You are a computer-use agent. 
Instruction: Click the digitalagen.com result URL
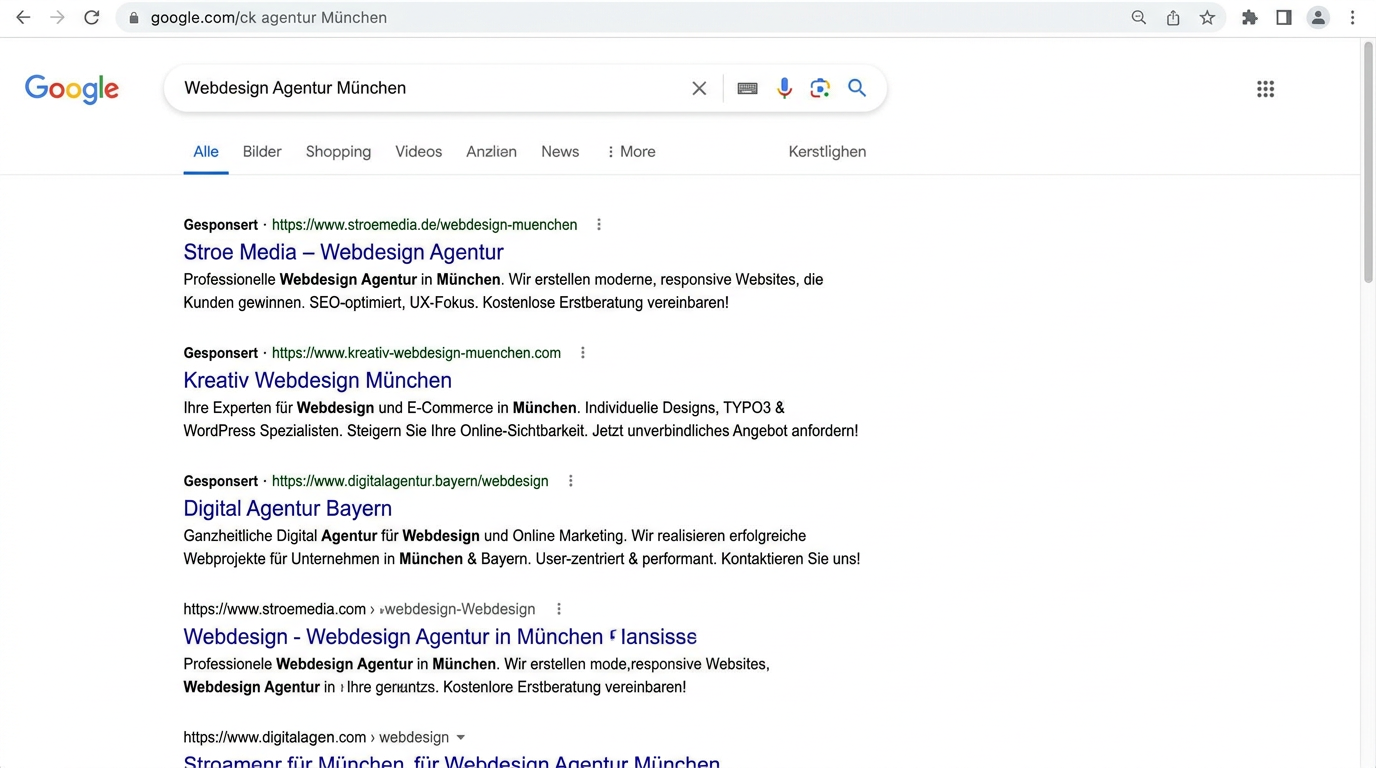pos(316,738)
